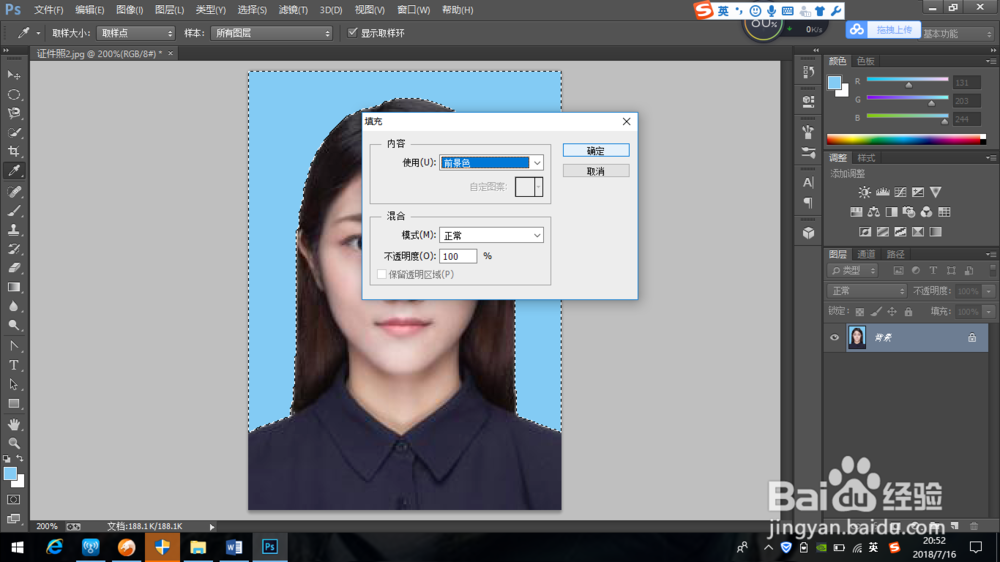Open the 编辑(E) menu

click(x=89, y=10)
